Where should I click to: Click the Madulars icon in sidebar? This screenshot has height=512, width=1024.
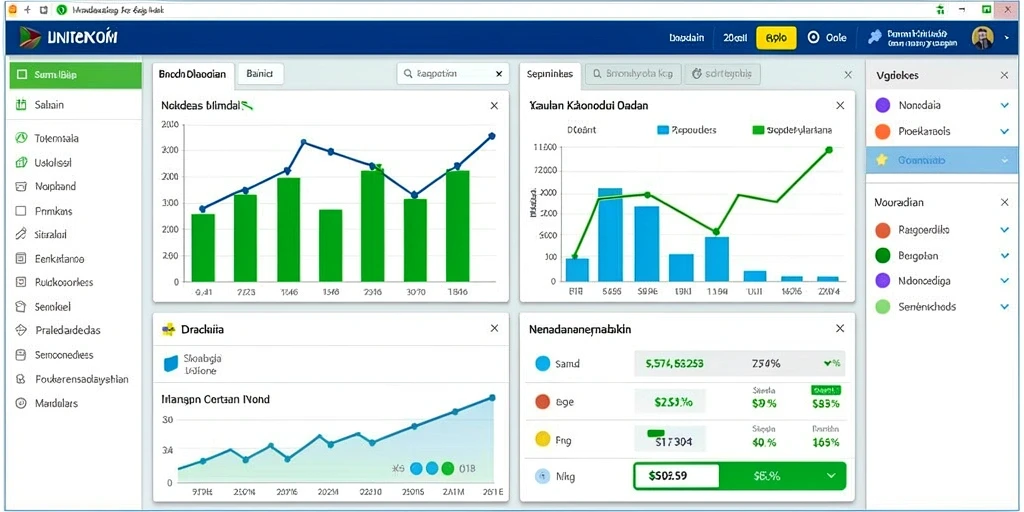tap(21, 403)
